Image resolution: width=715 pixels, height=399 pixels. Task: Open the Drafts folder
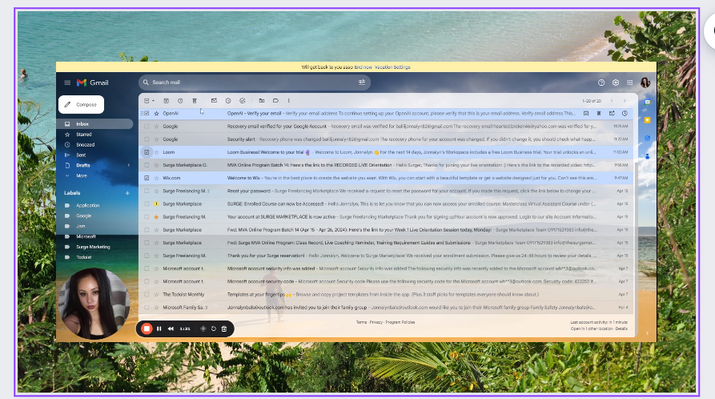pos(83,165)
